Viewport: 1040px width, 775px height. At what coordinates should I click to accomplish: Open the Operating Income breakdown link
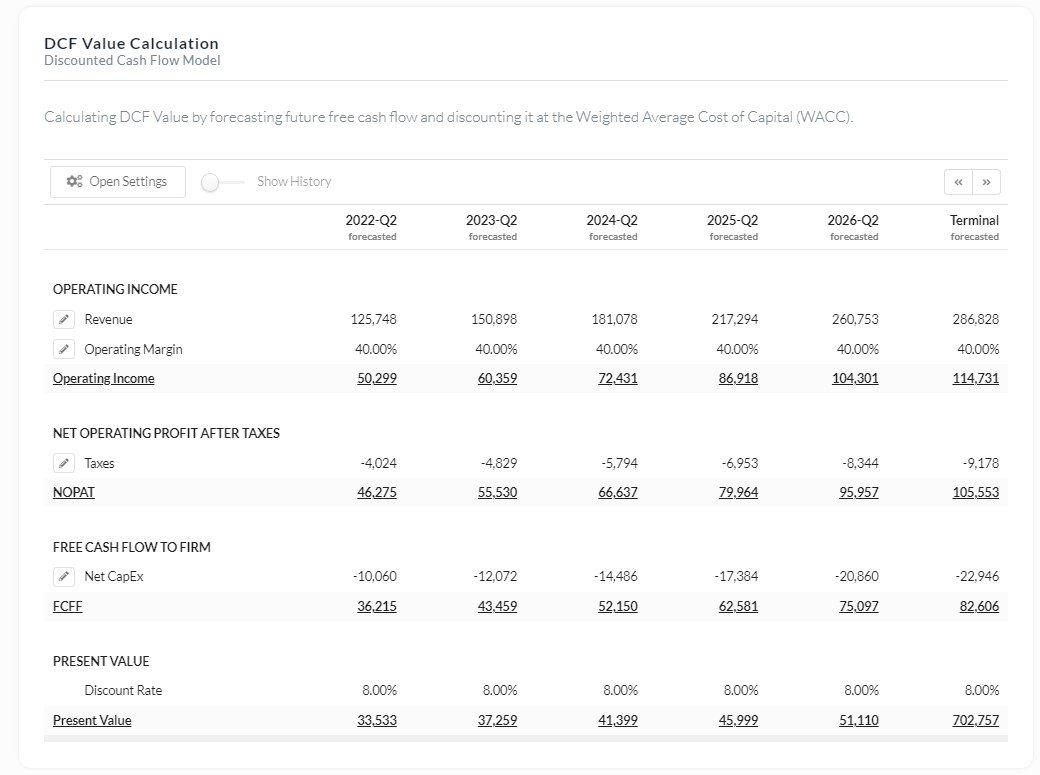(103, 378)
